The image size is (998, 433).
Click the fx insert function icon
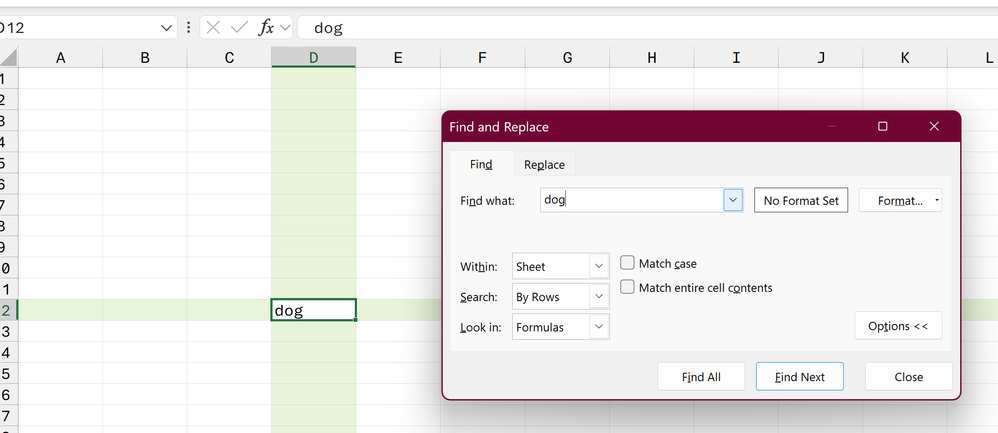pyautogui.click(x=266, y=28)
